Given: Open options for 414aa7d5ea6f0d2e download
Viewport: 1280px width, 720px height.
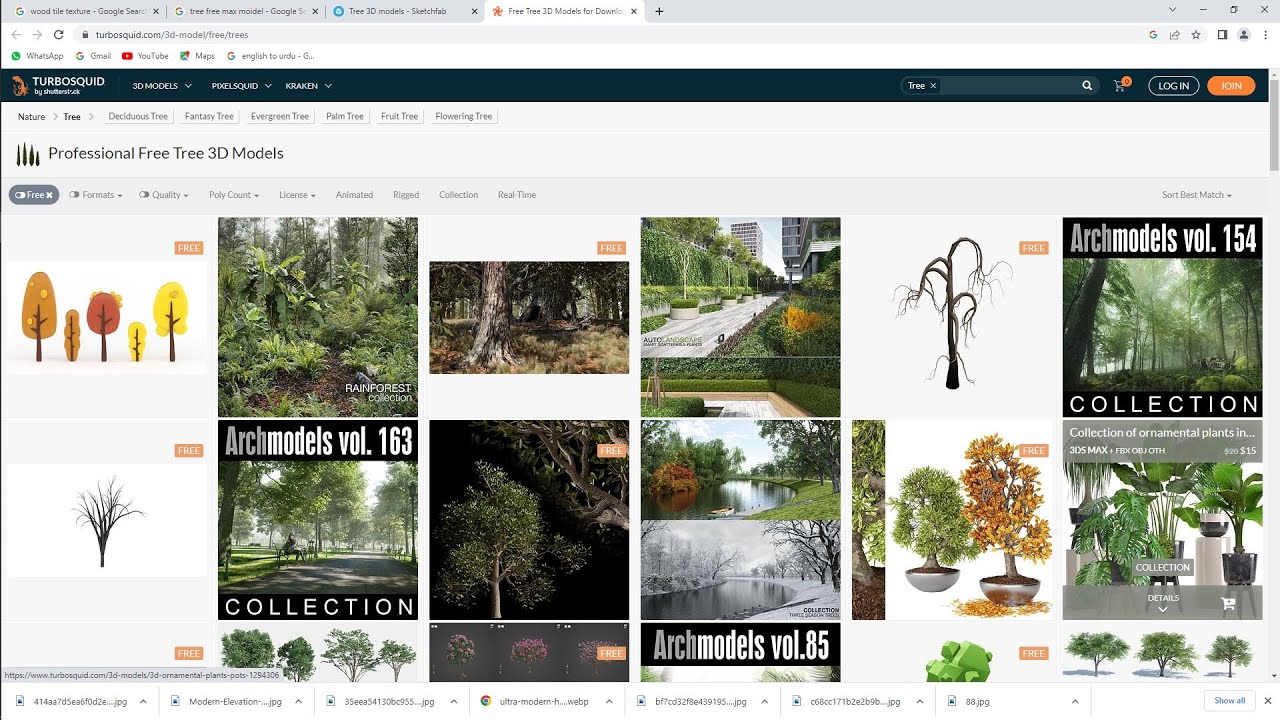Looking at the screenshot, I should [142, 701].
